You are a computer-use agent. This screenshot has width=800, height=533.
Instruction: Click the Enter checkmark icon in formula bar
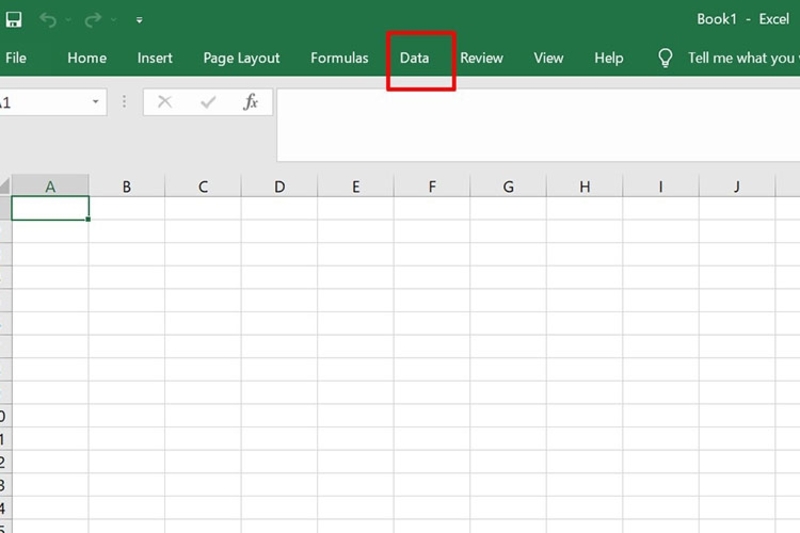pos(208,102)
